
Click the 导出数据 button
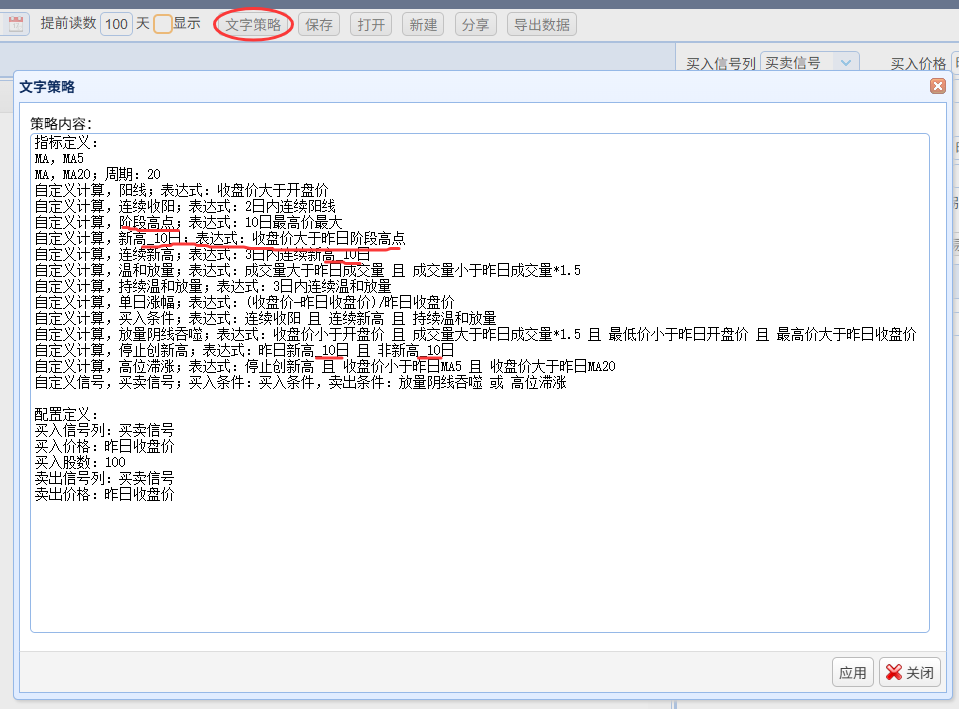pyautogui.click(x=542, y=24)
